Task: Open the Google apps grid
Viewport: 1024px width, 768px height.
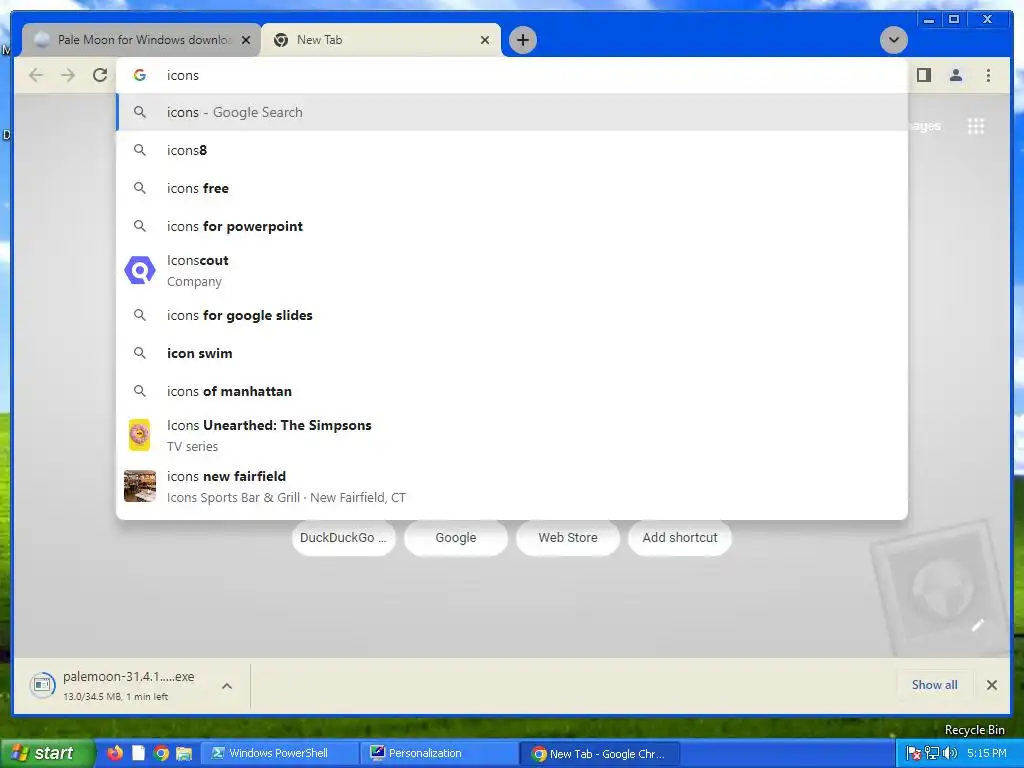Action: (976, 126)
